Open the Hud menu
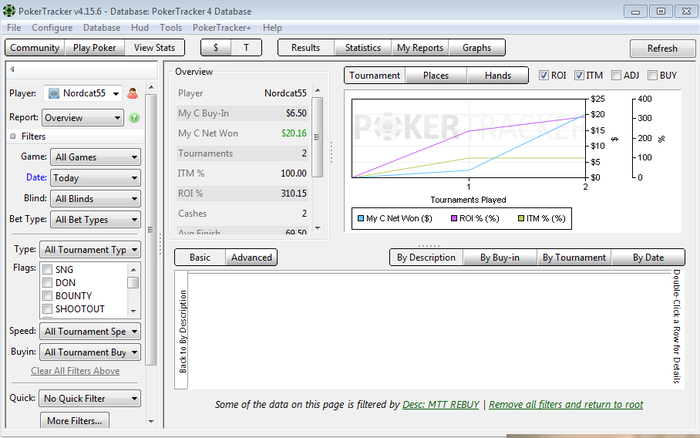This screenshot has width=700, height=438. pos(140,28)
